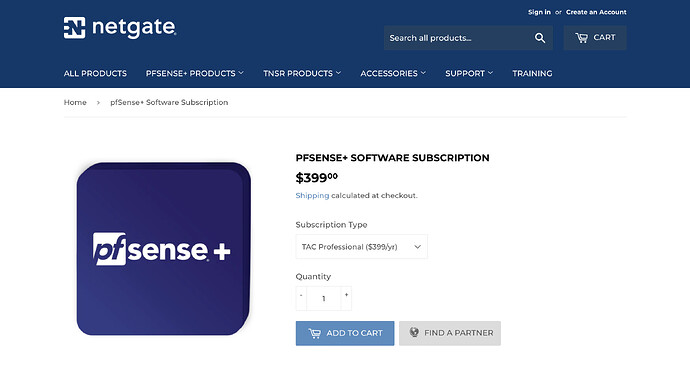Image resolution: width=690 pixels, height=373 pixels.
Task: Expand the Accessories menu
Action: (393, 73)
